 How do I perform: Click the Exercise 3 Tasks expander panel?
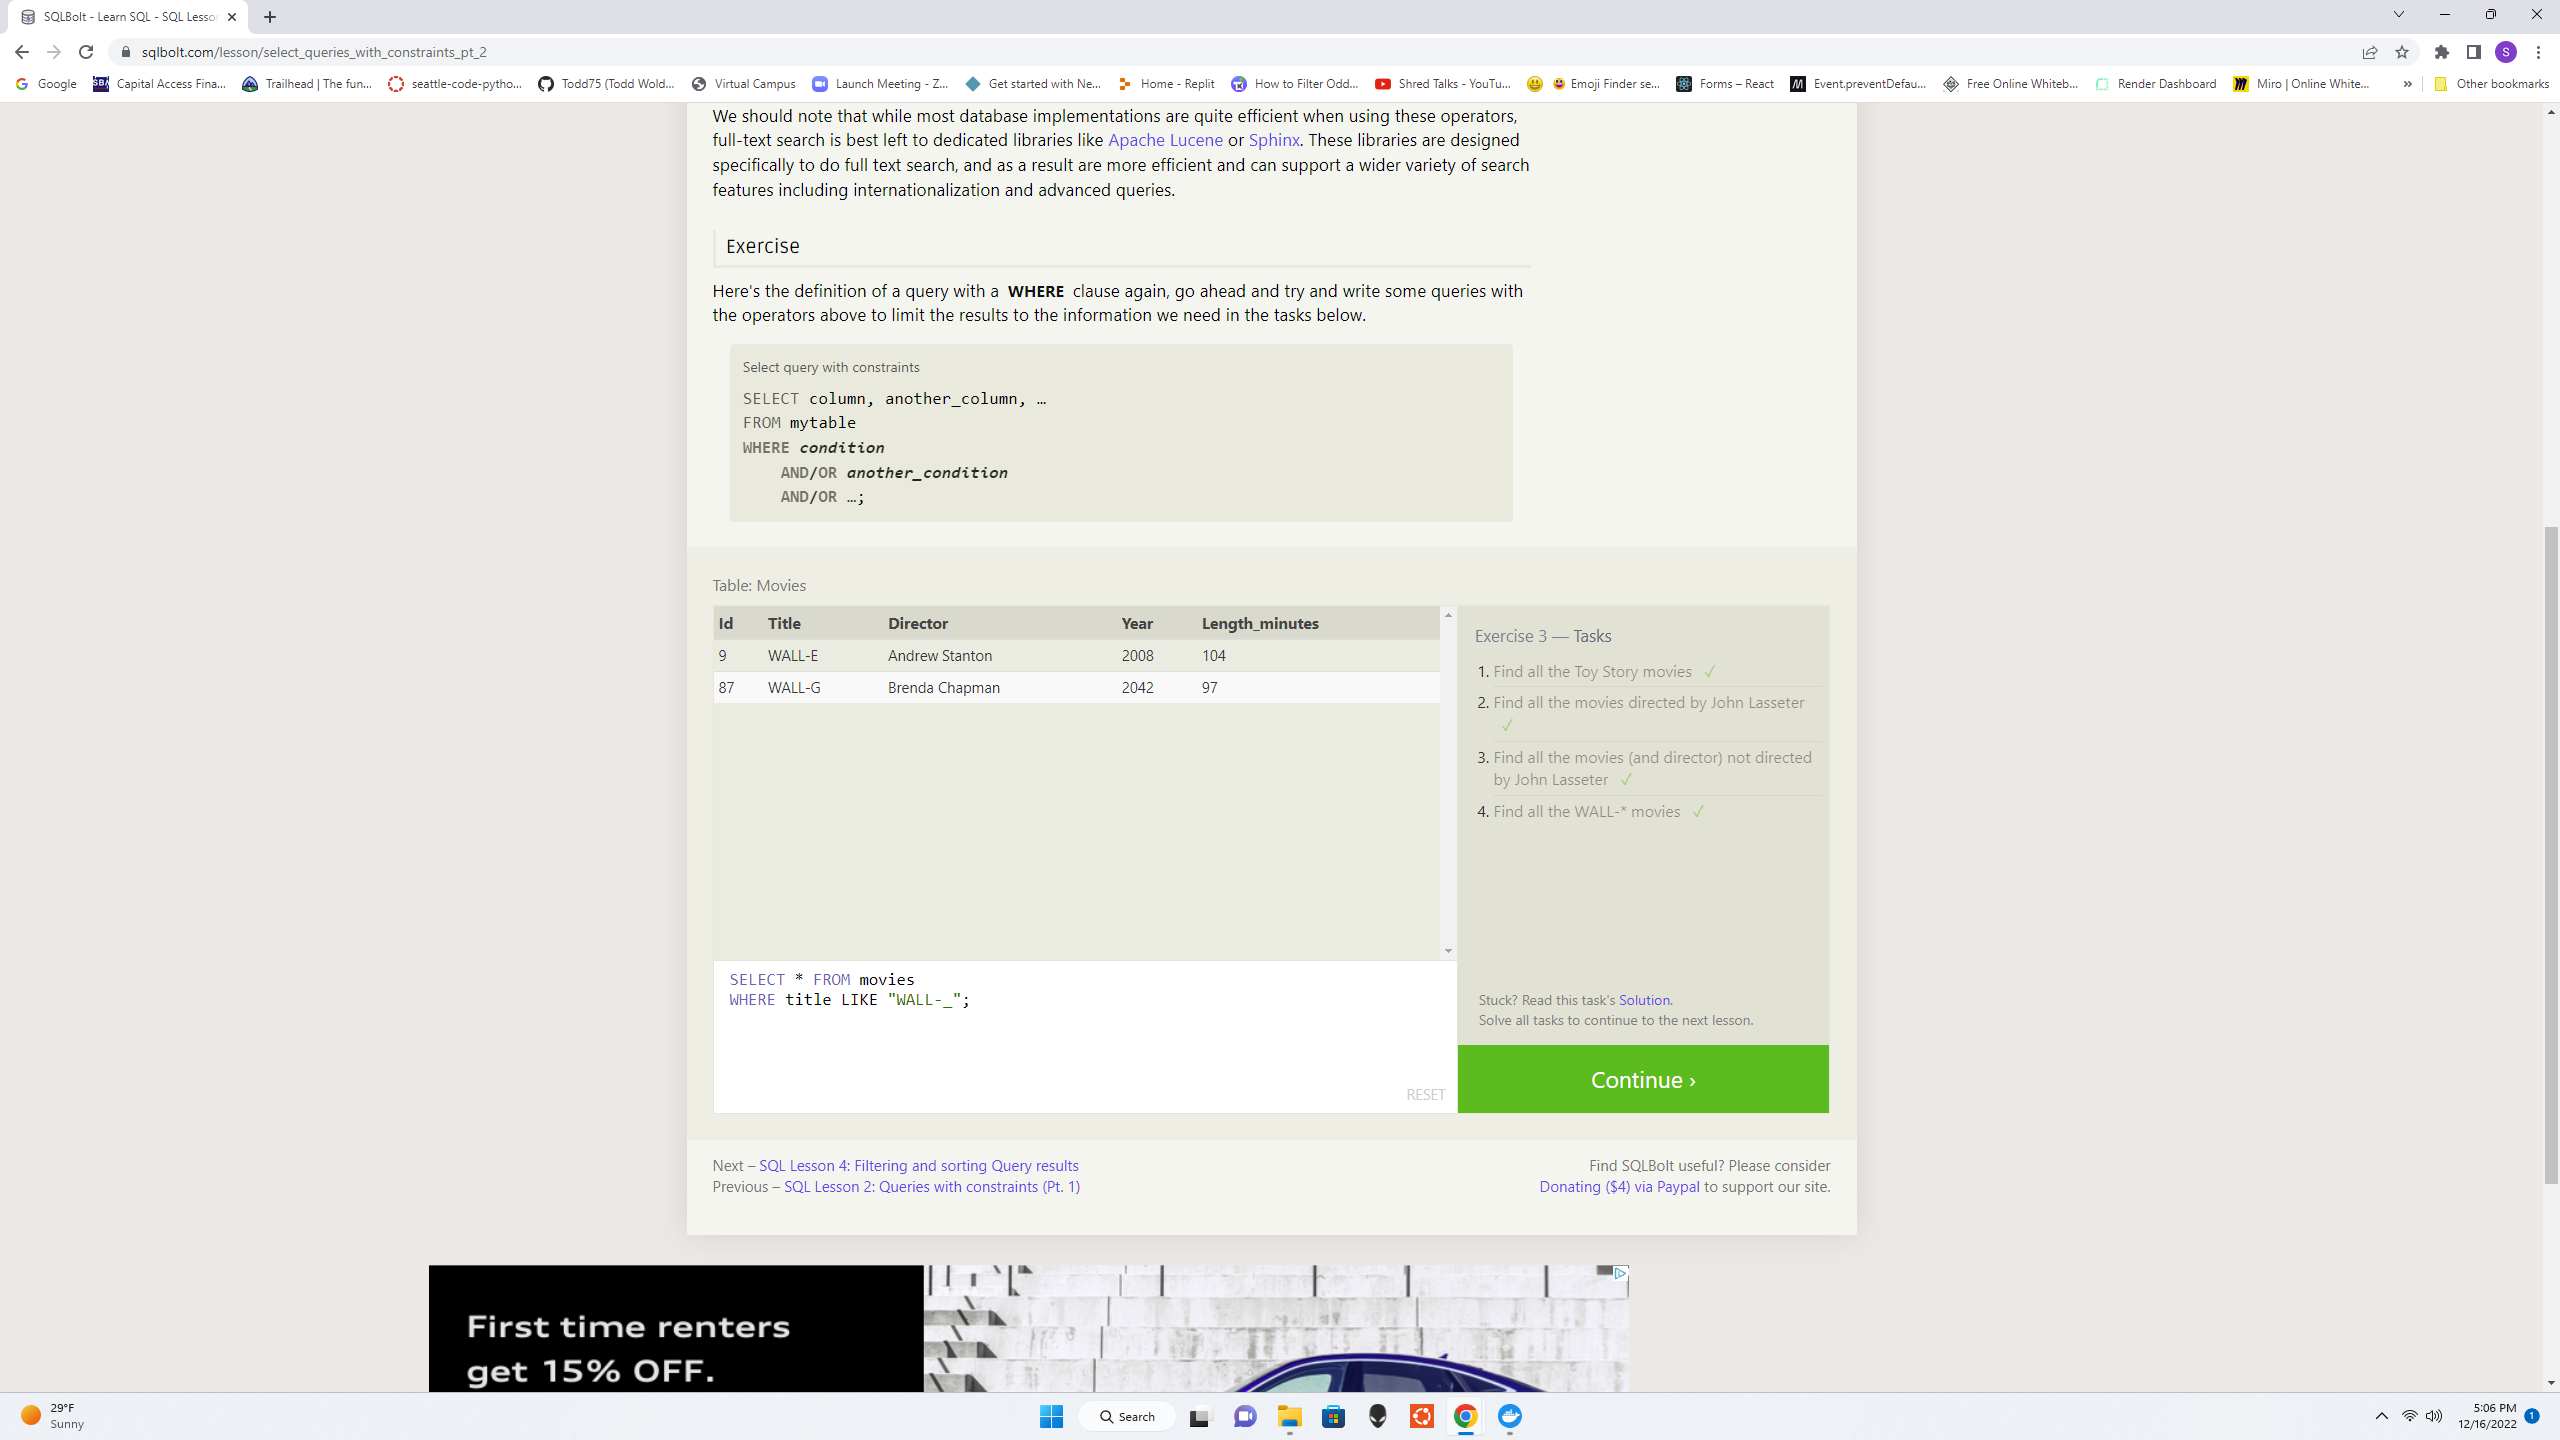[x=1544, y=635]
